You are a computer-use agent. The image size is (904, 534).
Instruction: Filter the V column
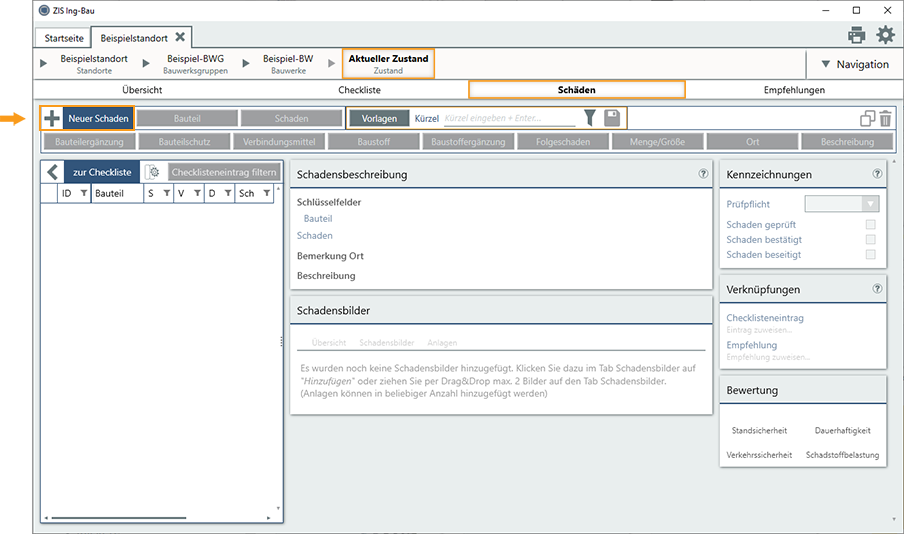[x=197, y=193]
